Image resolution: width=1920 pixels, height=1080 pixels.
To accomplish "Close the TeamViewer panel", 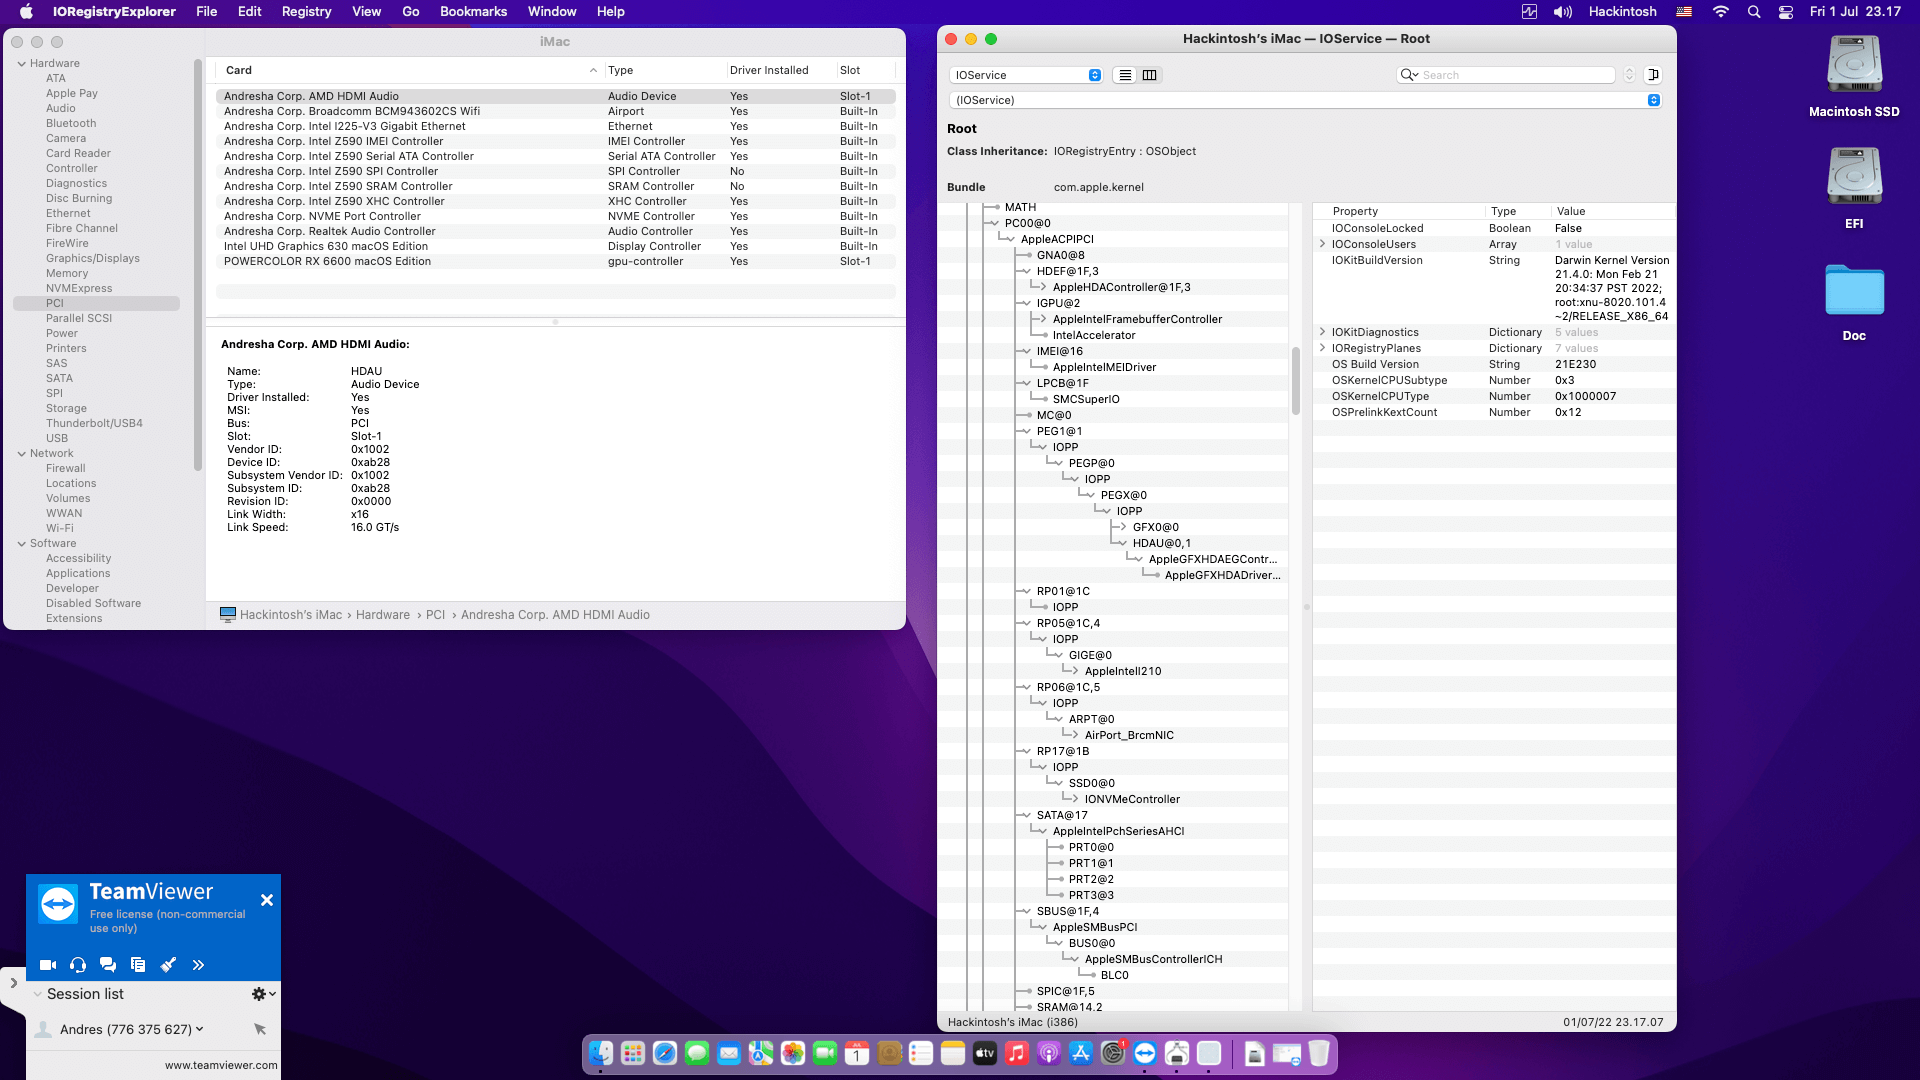I will pos(267,900).
